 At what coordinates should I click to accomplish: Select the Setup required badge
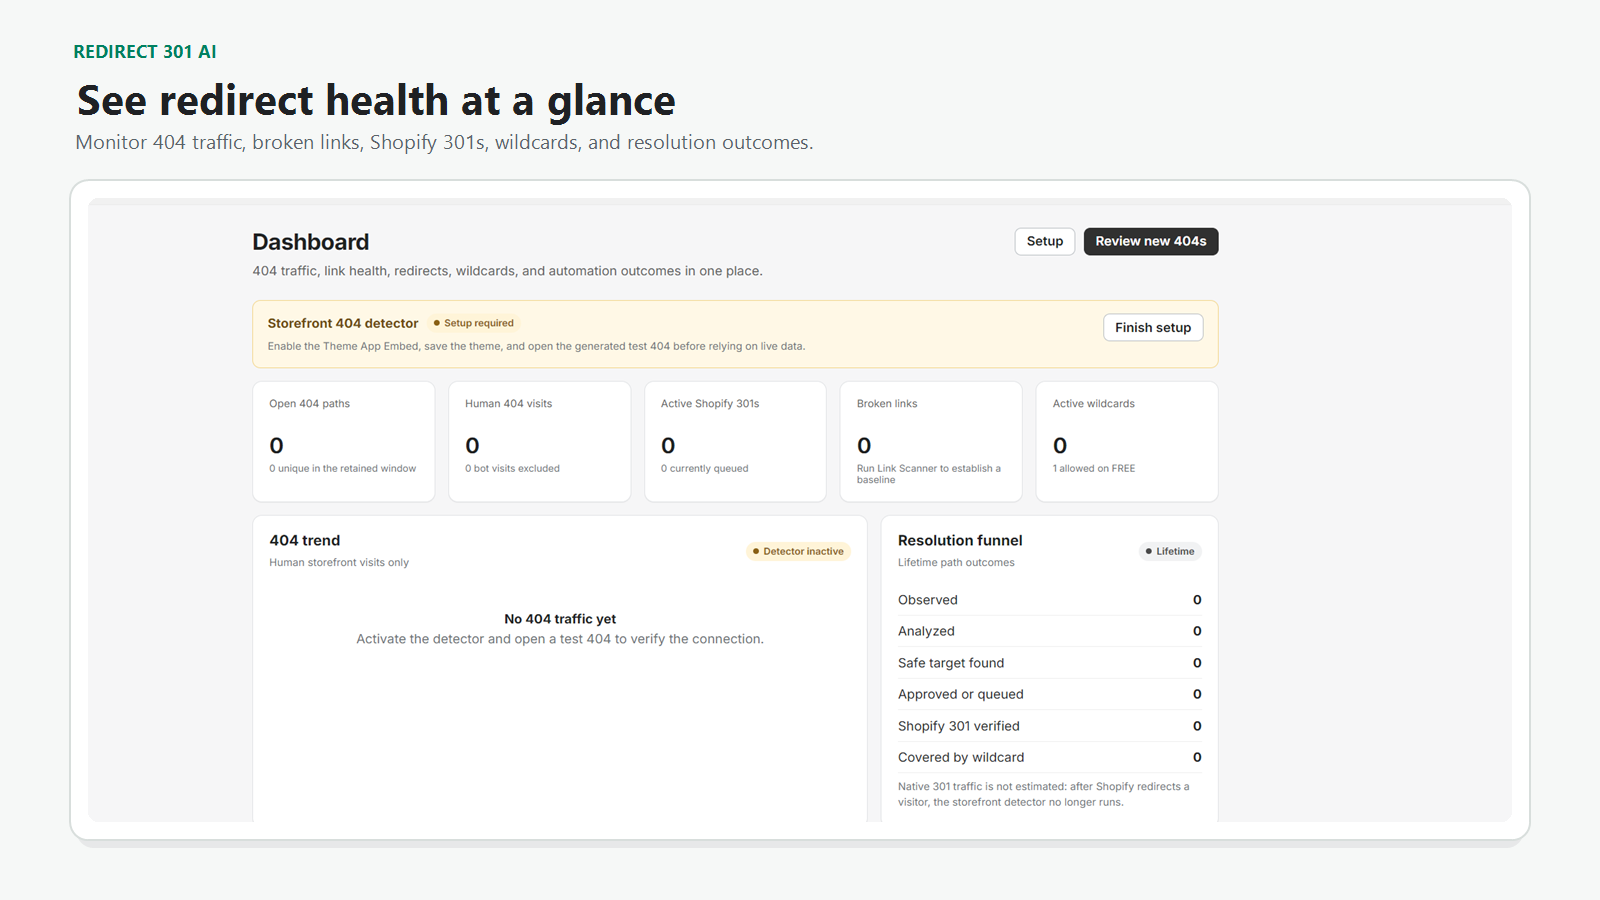point(474,323)
